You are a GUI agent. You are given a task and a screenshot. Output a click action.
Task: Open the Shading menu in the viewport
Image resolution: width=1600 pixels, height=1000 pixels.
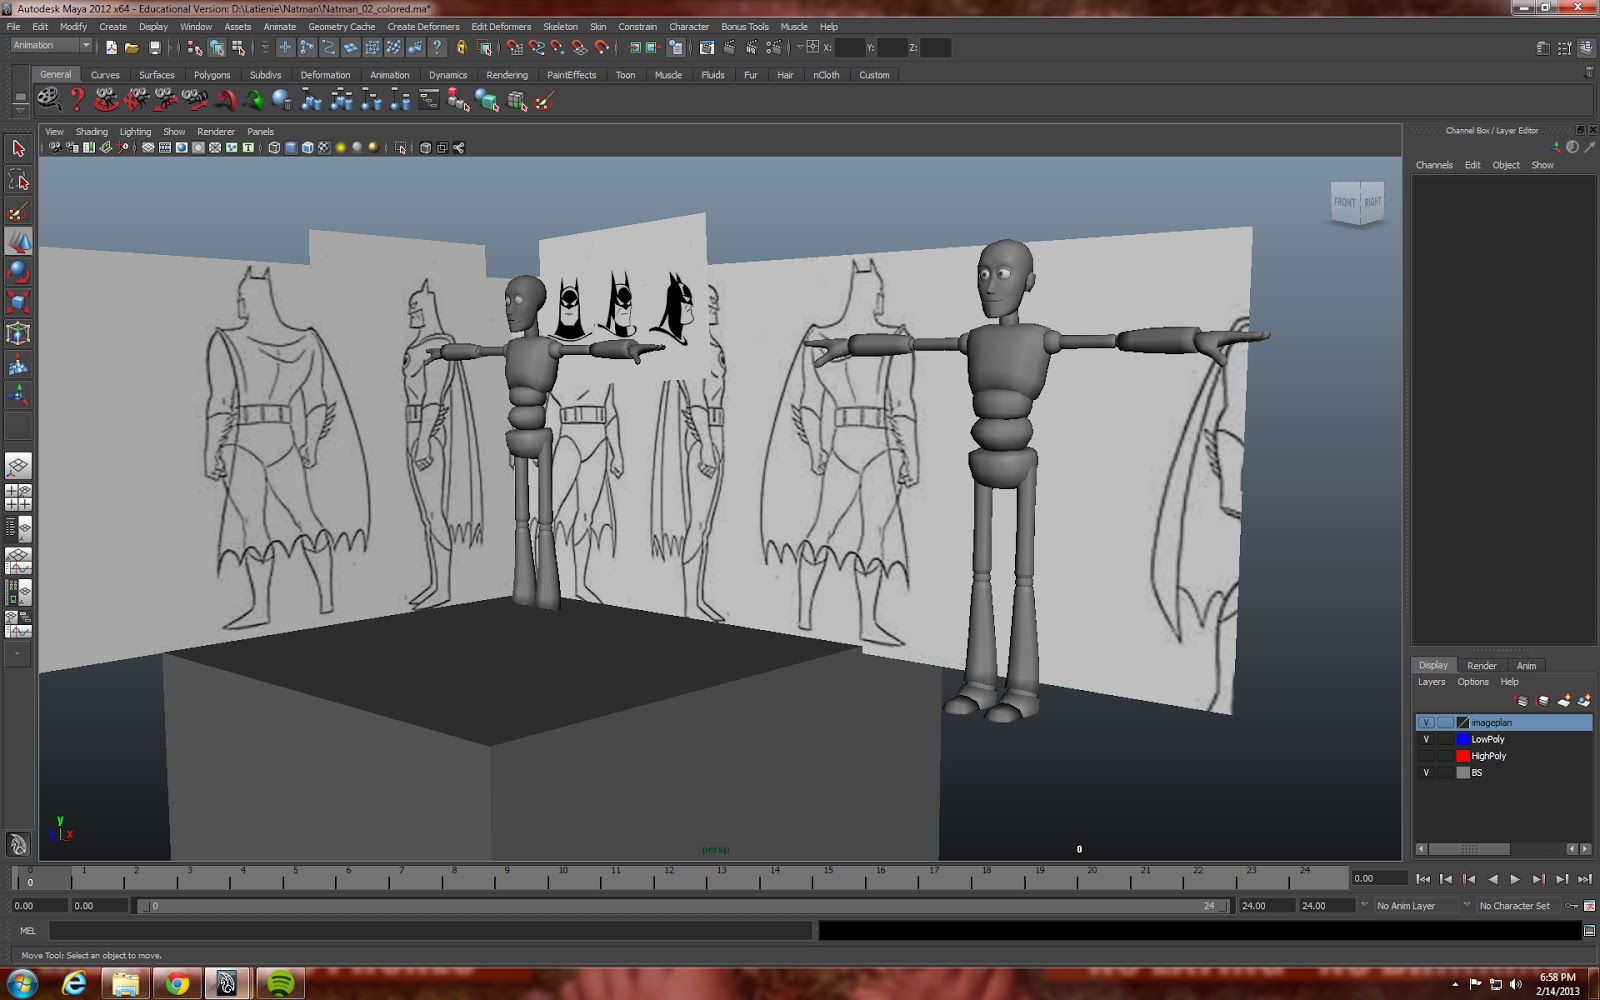pyautogui.click(x=91, y=131)
